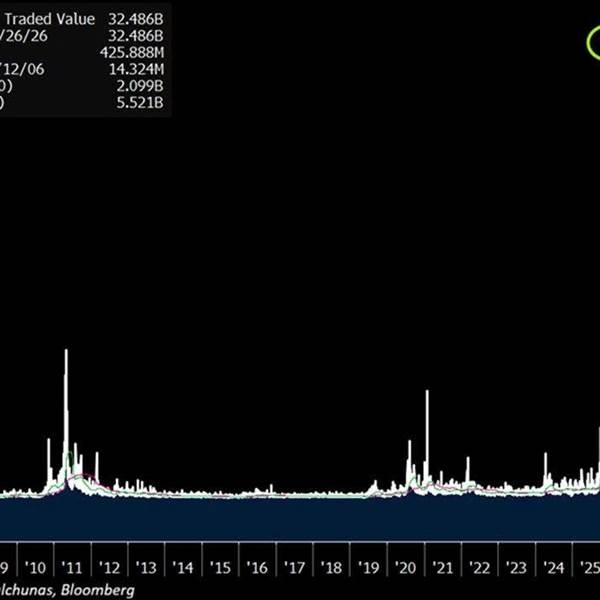Select the '13 year axis label
Viewport: 600px width, 600px height.
click(146, 567)
